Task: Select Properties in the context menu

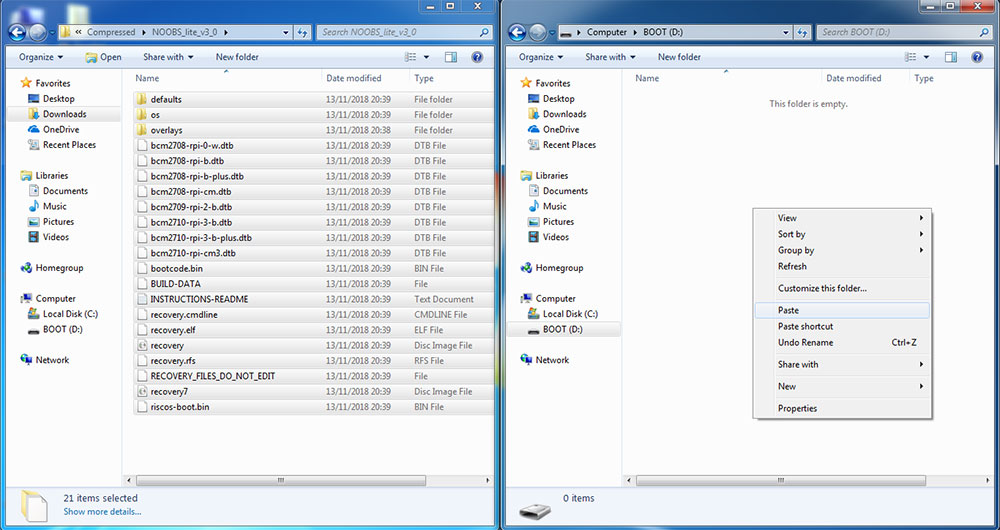Action: (x=797, y=408)
